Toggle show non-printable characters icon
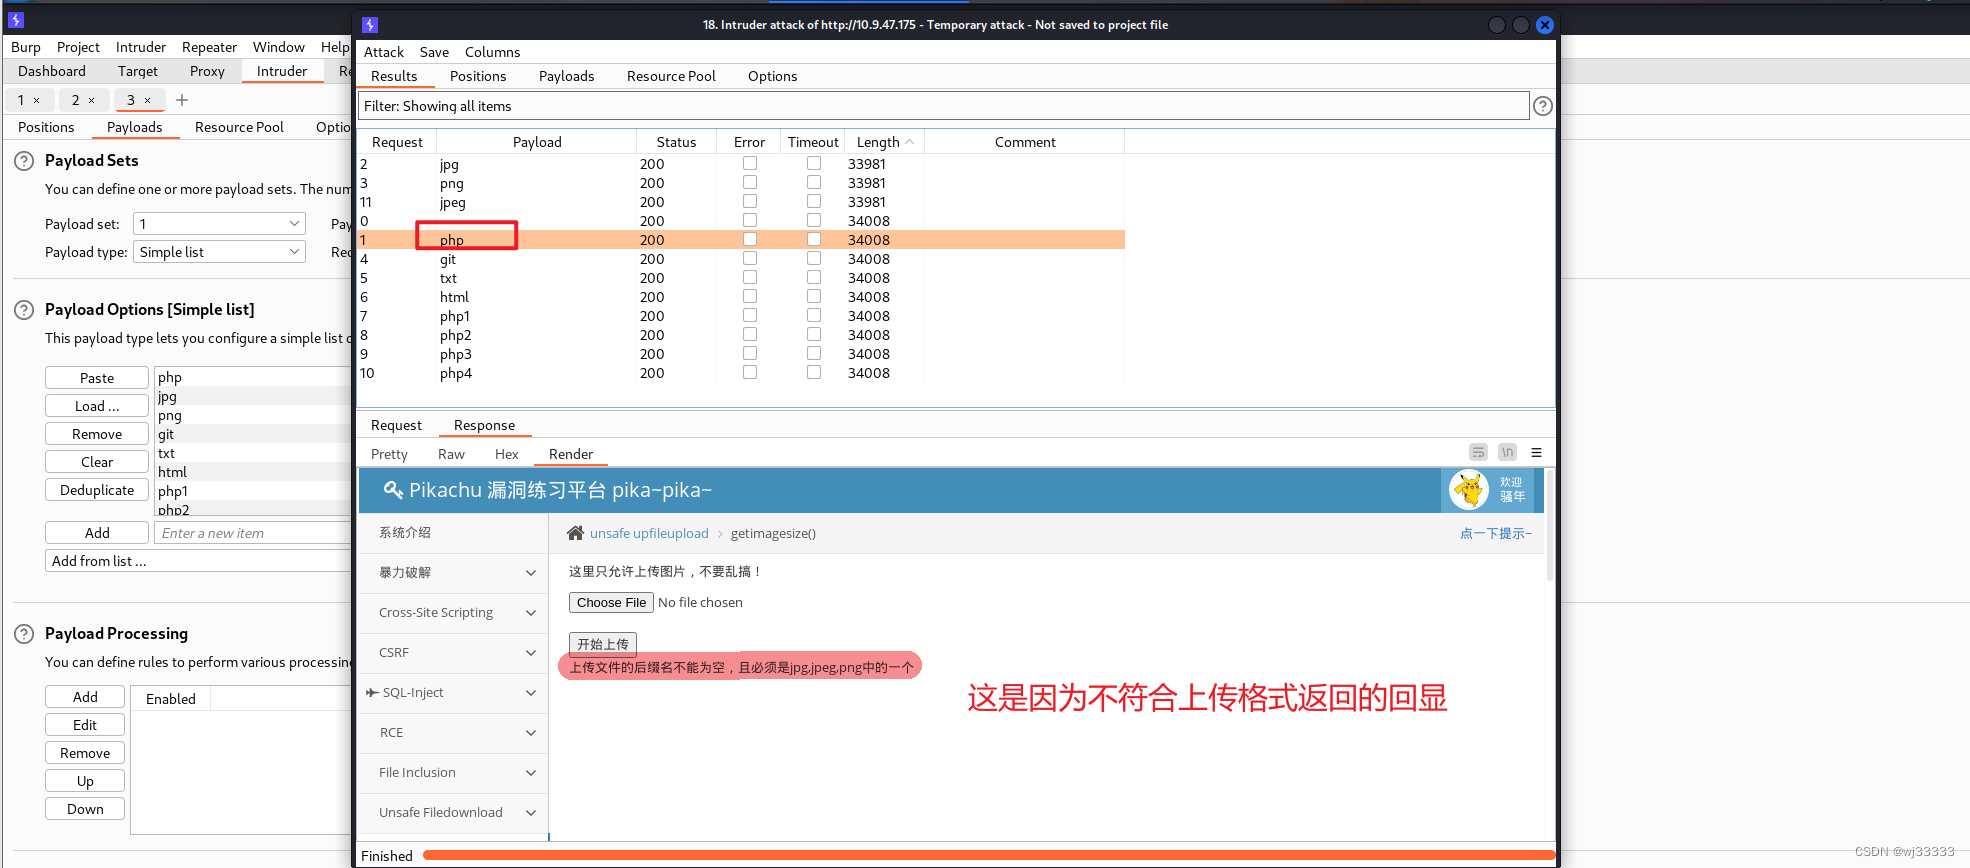The image size is (1970, 868). (x=1507, y=452)
